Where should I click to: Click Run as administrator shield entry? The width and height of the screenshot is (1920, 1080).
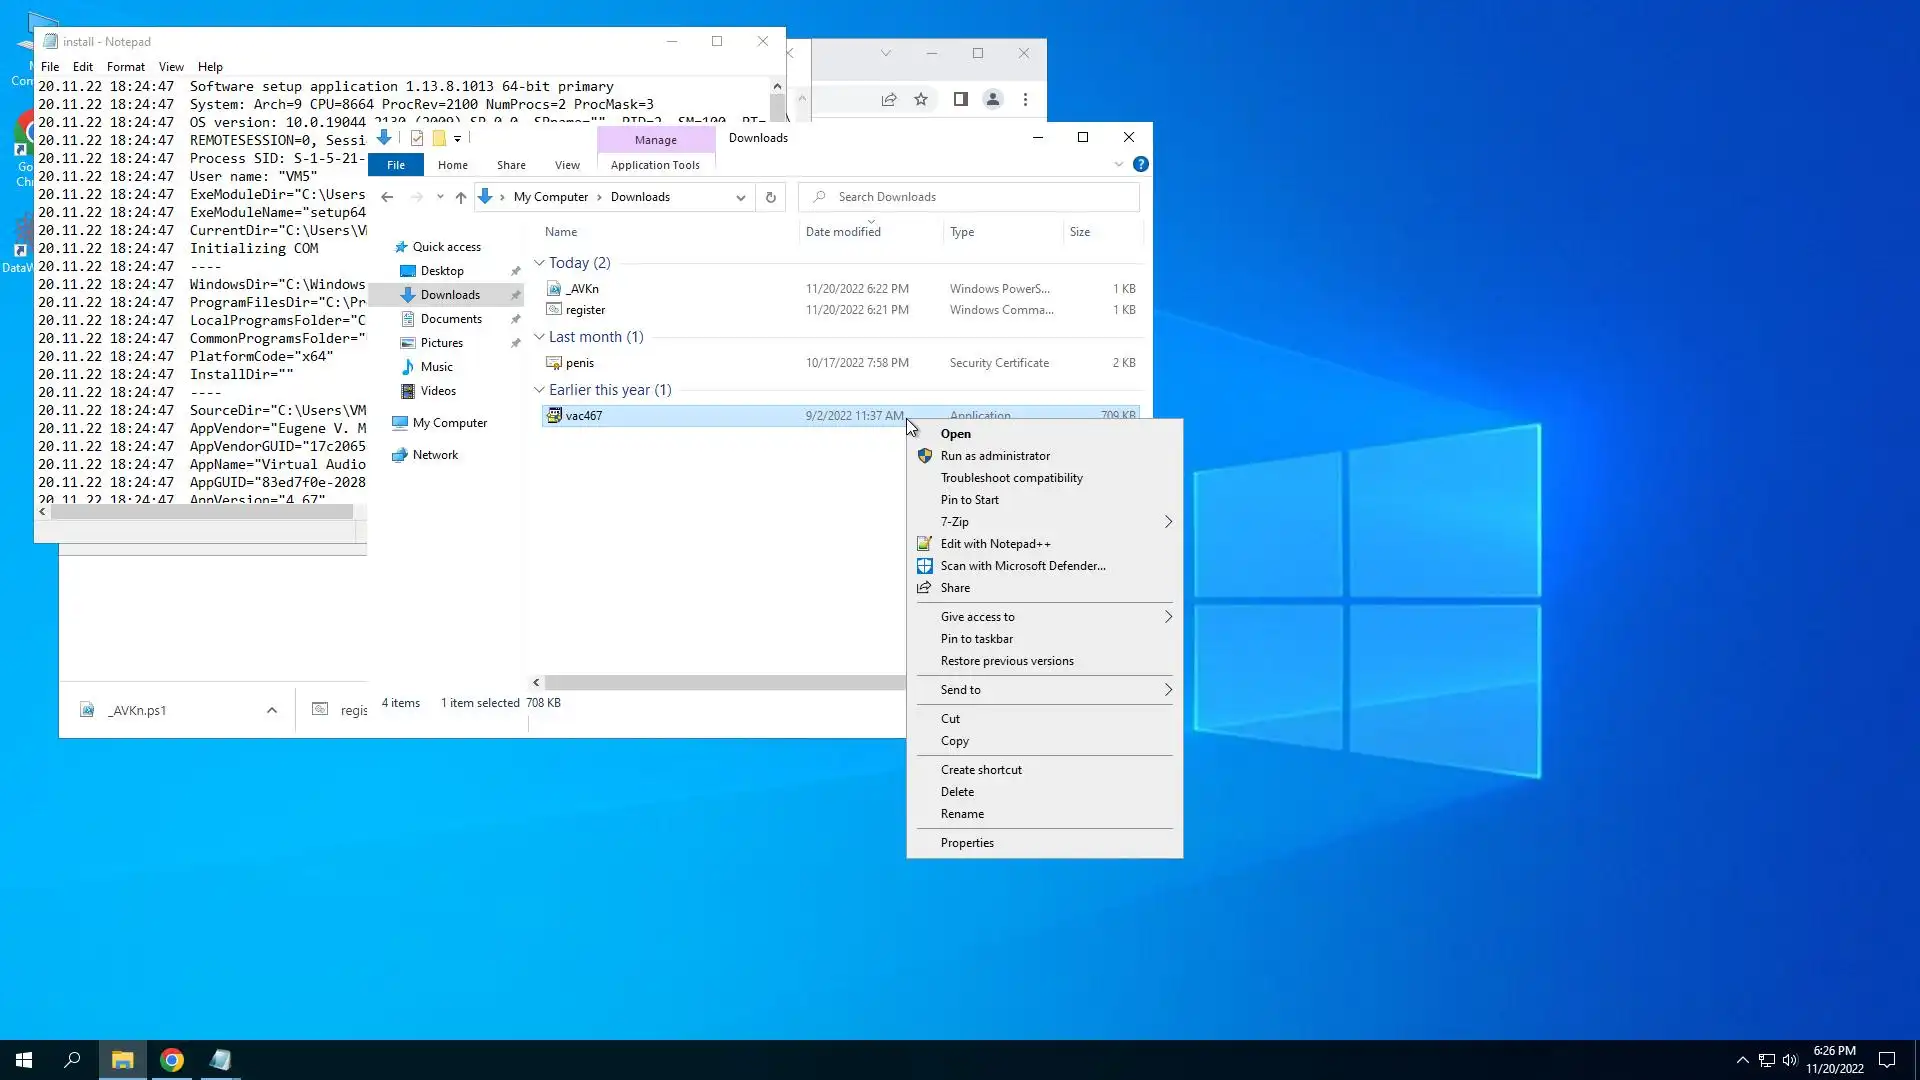pos(995,456)
